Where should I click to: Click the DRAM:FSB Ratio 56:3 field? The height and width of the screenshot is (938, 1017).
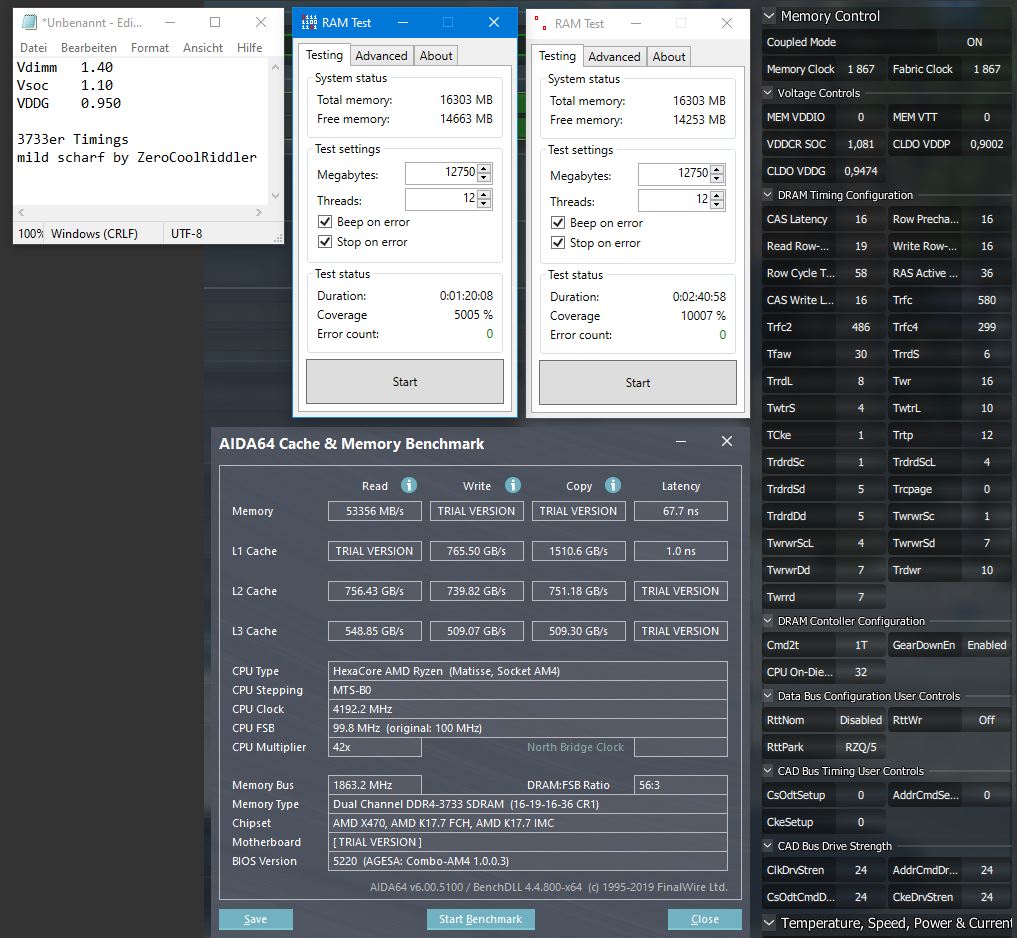point(681,785)
